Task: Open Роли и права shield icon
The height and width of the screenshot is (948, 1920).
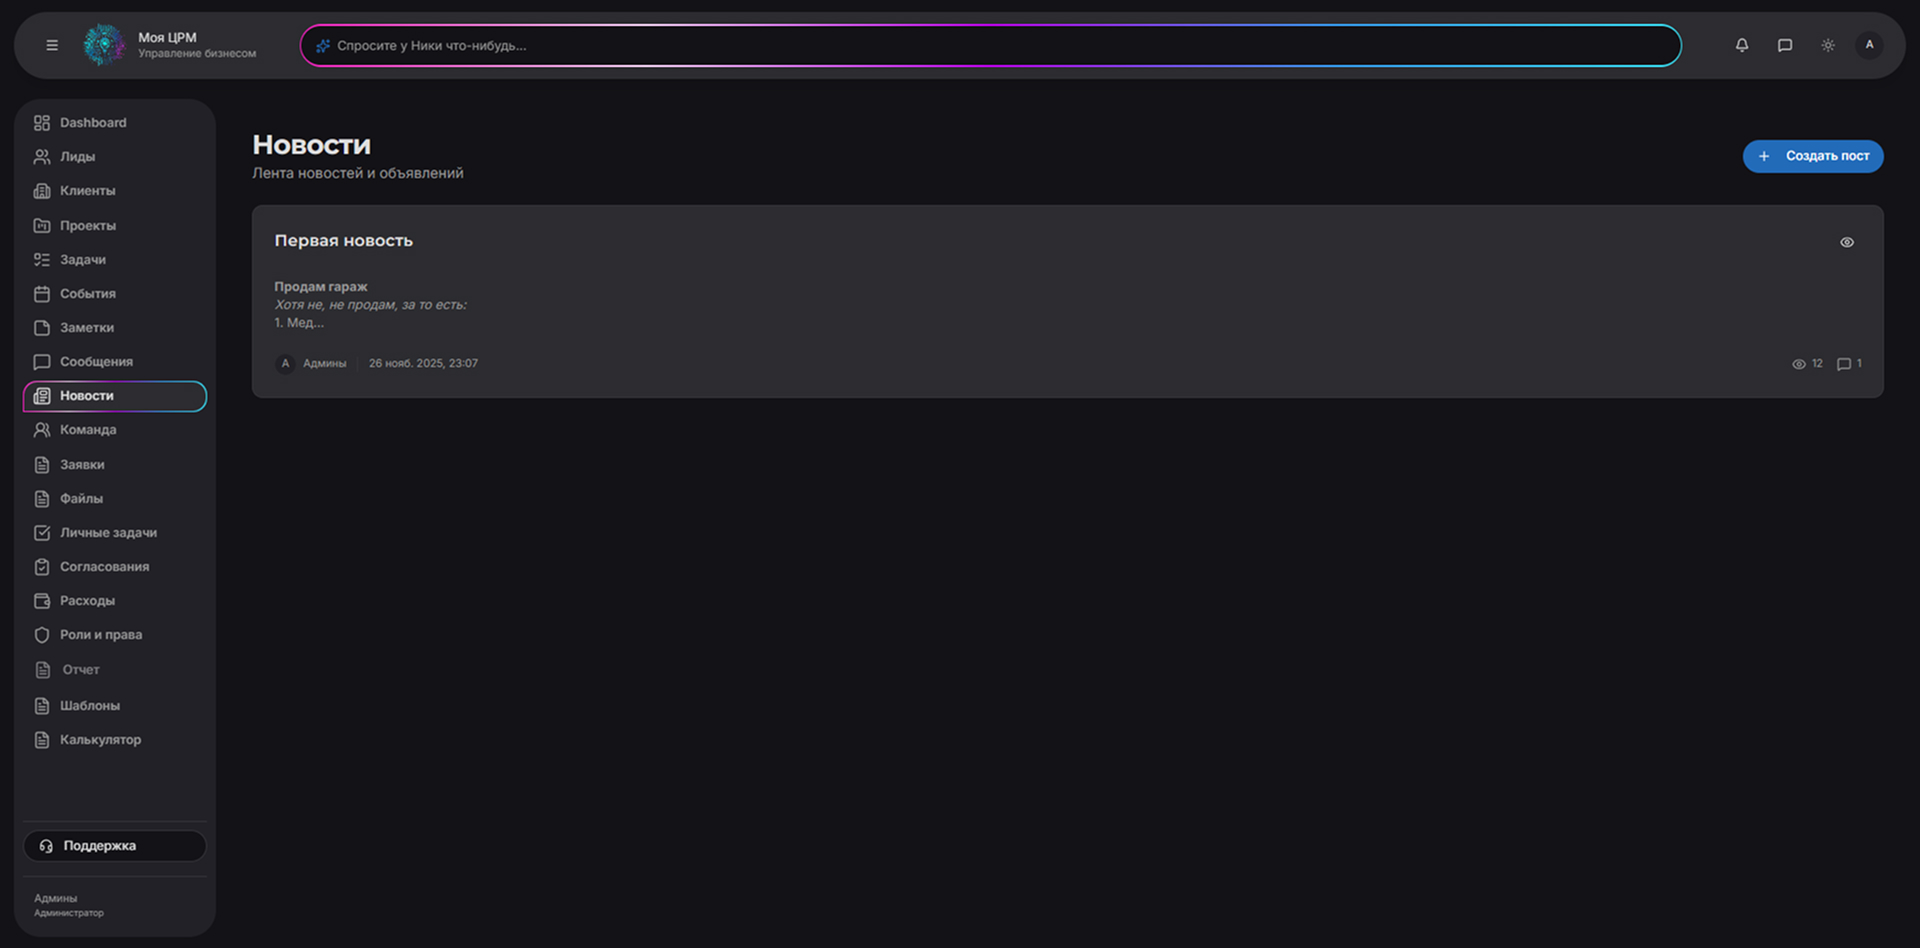Action: (x=42, y=635)
